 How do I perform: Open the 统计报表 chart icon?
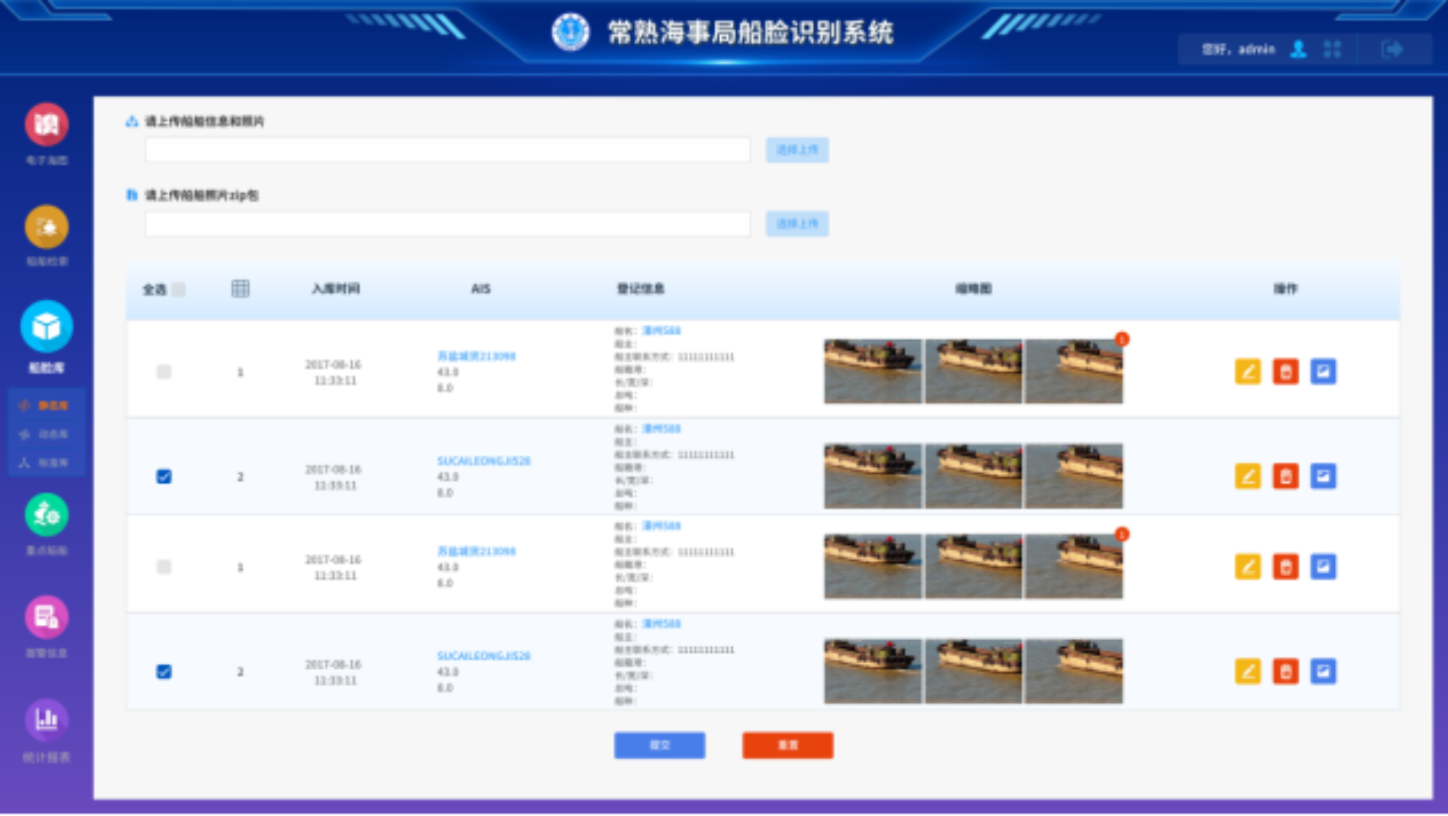[46, 719]
